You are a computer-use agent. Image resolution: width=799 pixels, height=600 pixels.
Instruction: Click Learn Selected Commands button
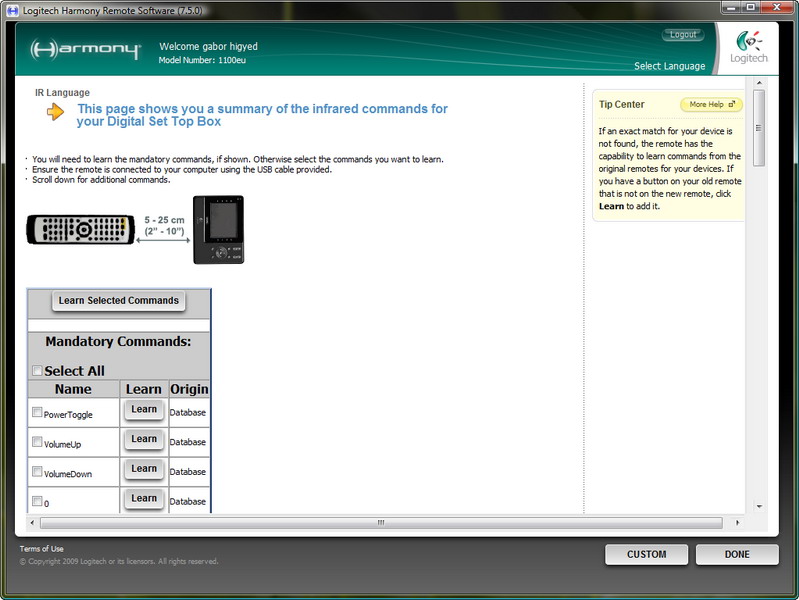pos(118,301)
